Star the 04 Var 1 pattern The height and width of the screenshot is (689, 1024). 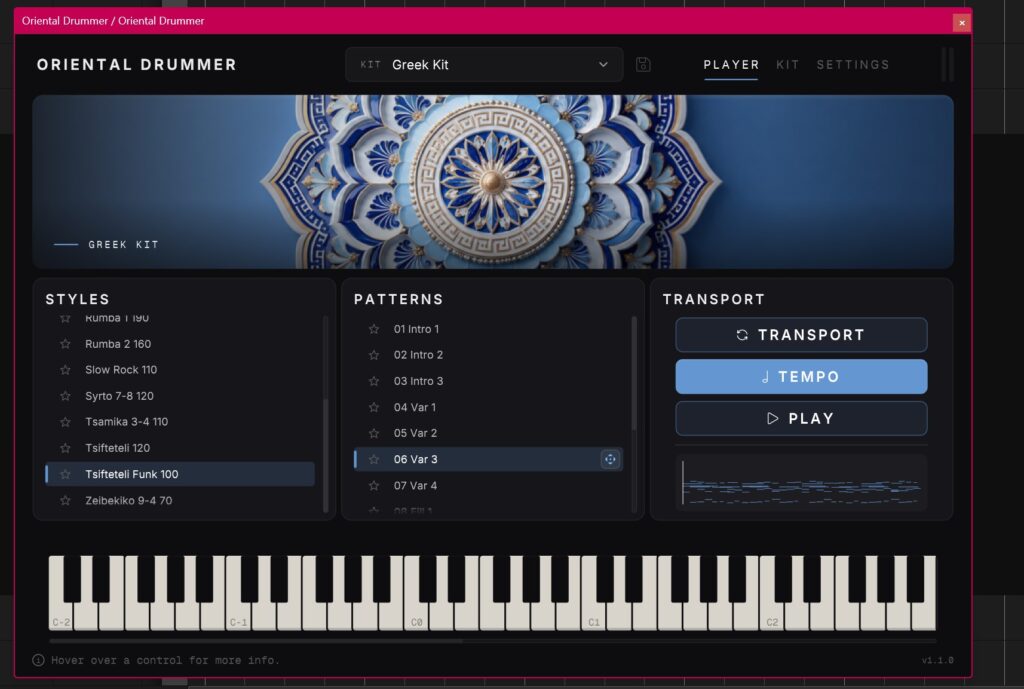pyautogui.click(x=374, y=407)
